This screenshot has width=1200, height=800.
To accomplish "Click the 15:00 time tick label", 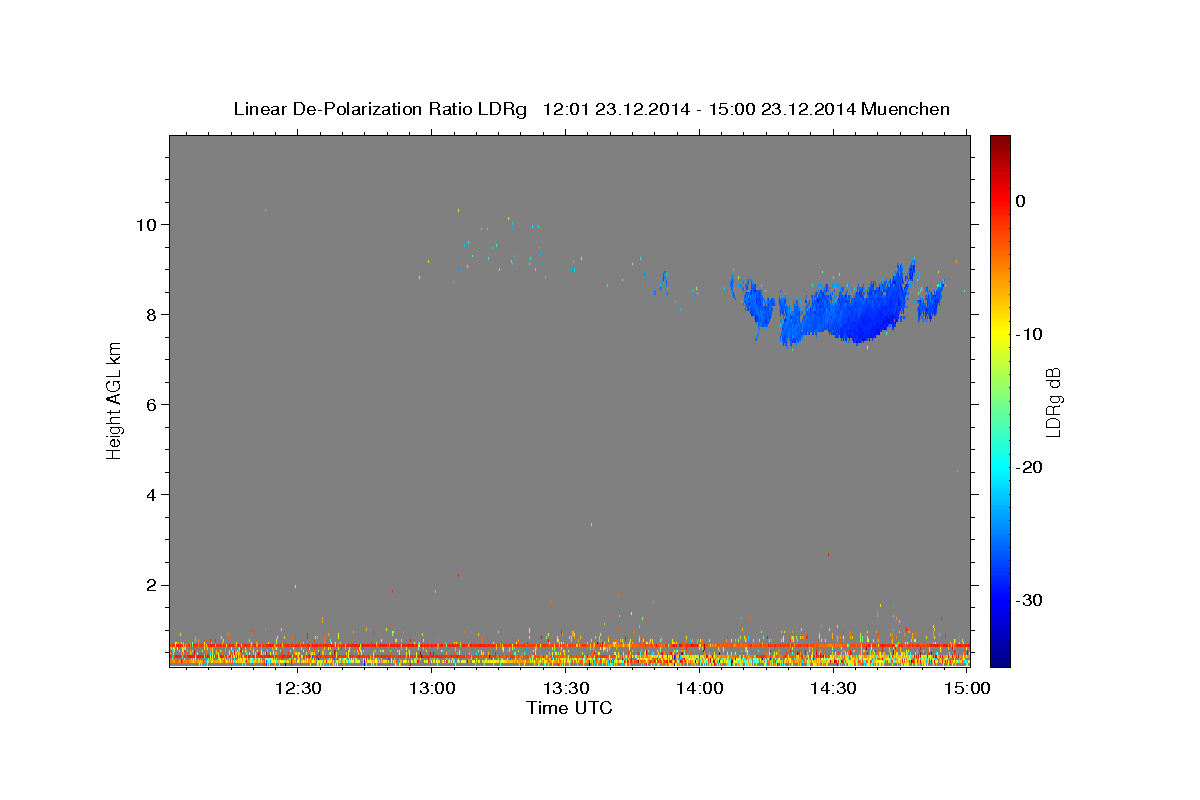I will point(966,689).
